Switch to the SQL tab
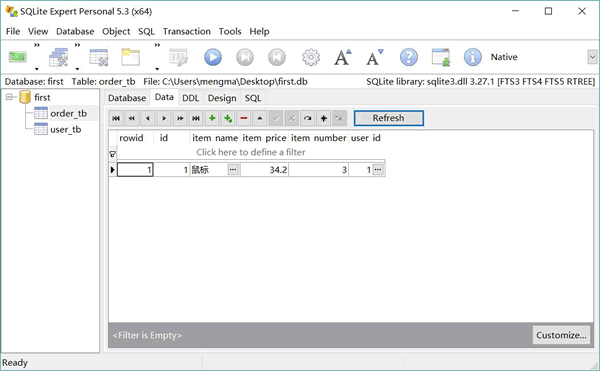600x371 pixels. click(x=253, y=98)
